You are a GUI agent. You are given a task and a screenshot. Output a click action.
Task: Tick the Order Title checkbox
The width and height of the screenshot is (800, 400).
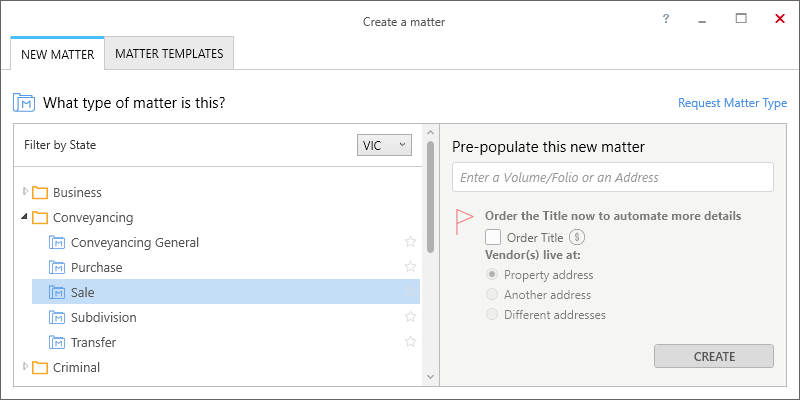tap(493, 237)
